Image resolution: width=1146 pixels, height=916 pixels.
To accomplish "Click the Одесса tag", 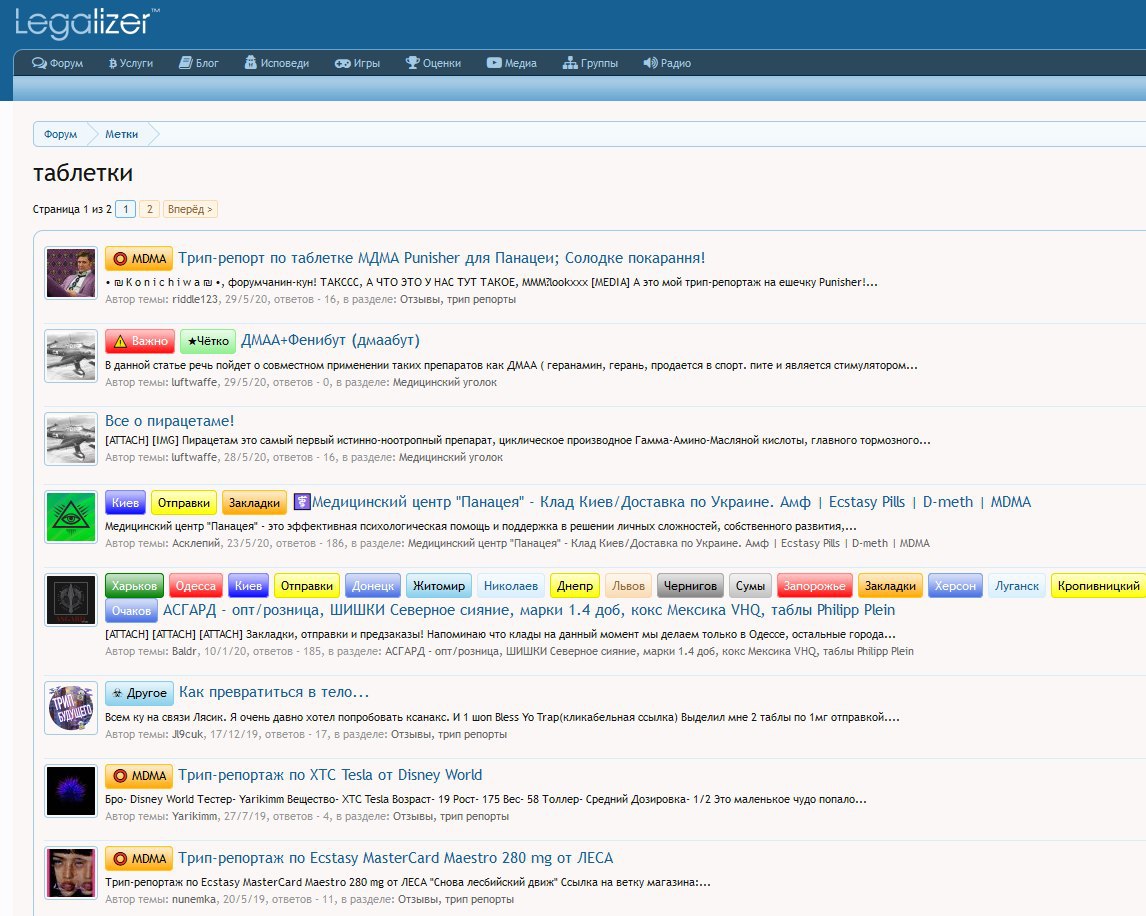I will 196,586.
